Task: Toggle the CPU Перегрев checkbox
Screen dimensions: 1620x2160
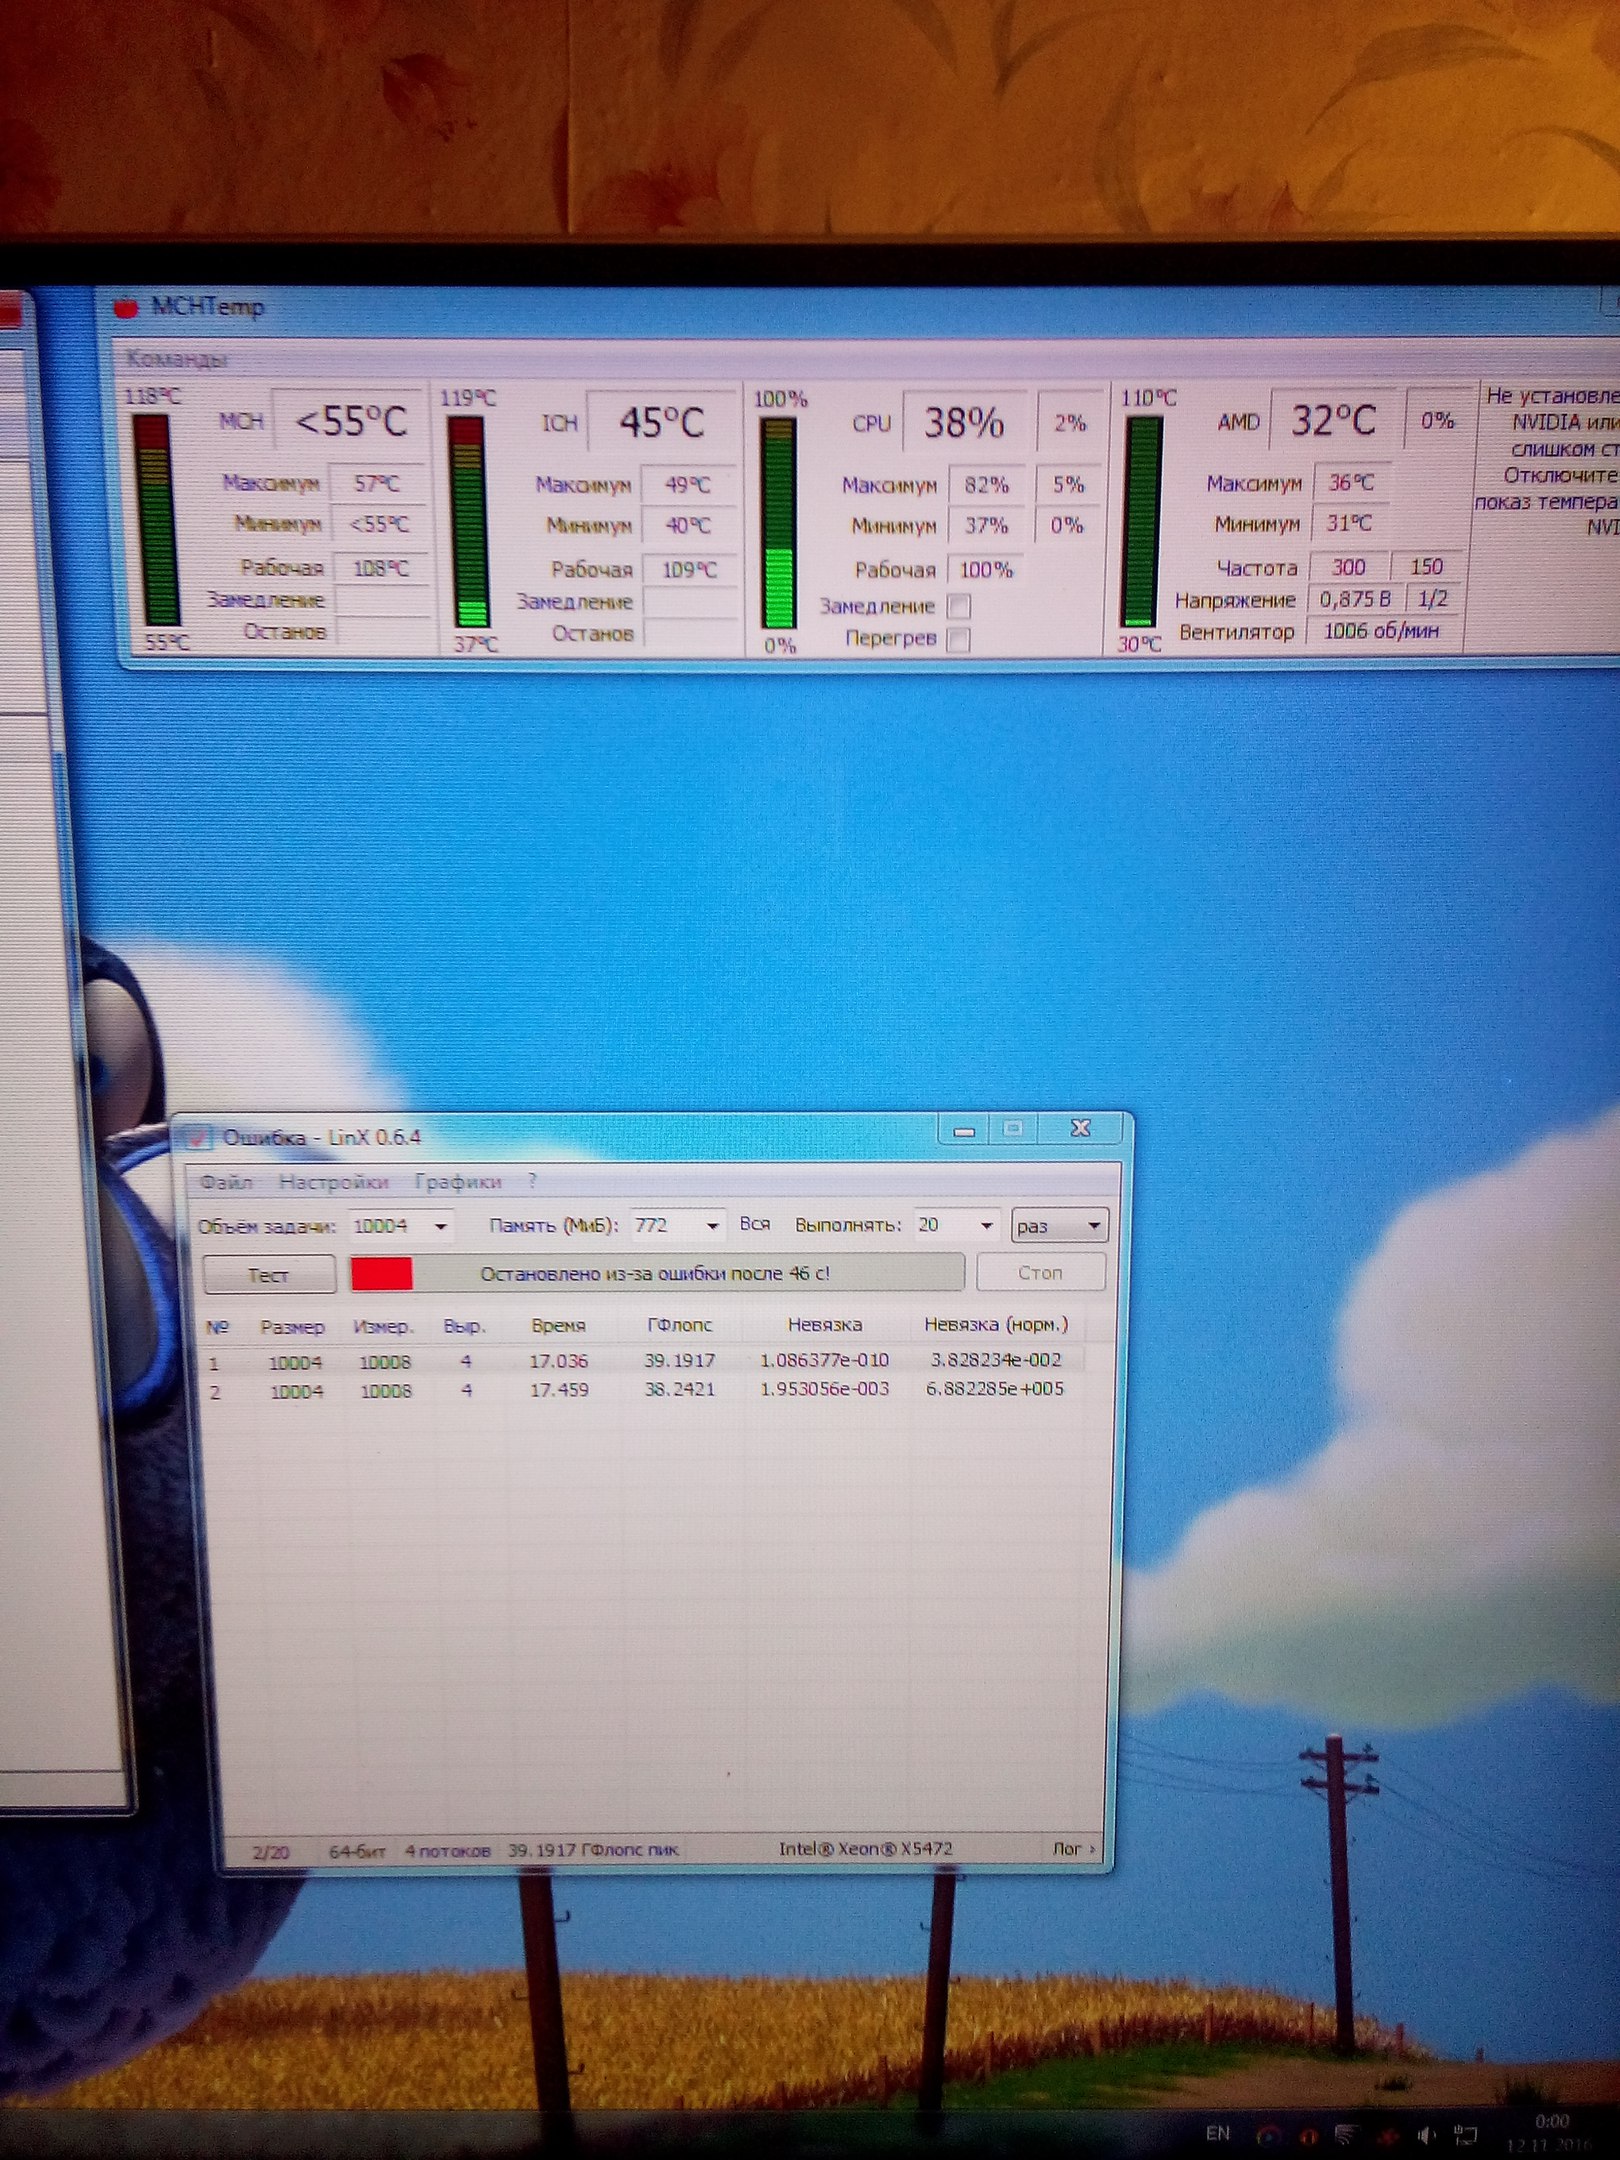Action: [x=958, y=639]
